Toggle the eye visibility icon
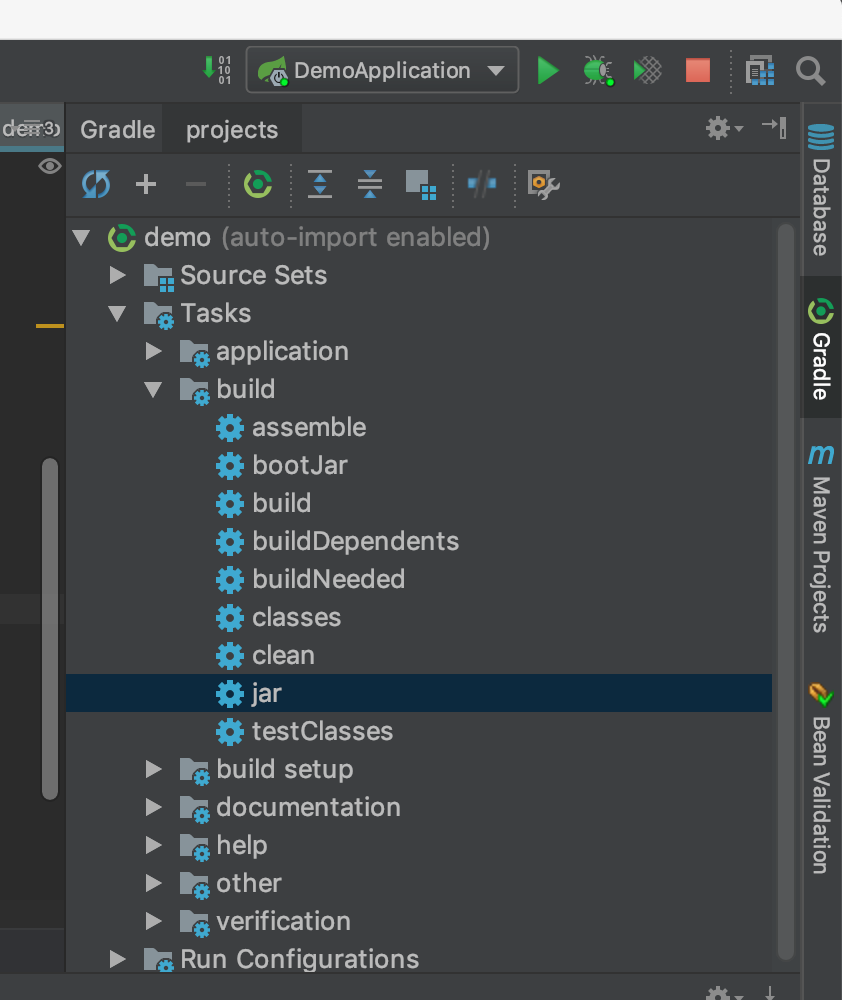The image size is (842, 1000). pyautogui.click(x=49, y=166)
